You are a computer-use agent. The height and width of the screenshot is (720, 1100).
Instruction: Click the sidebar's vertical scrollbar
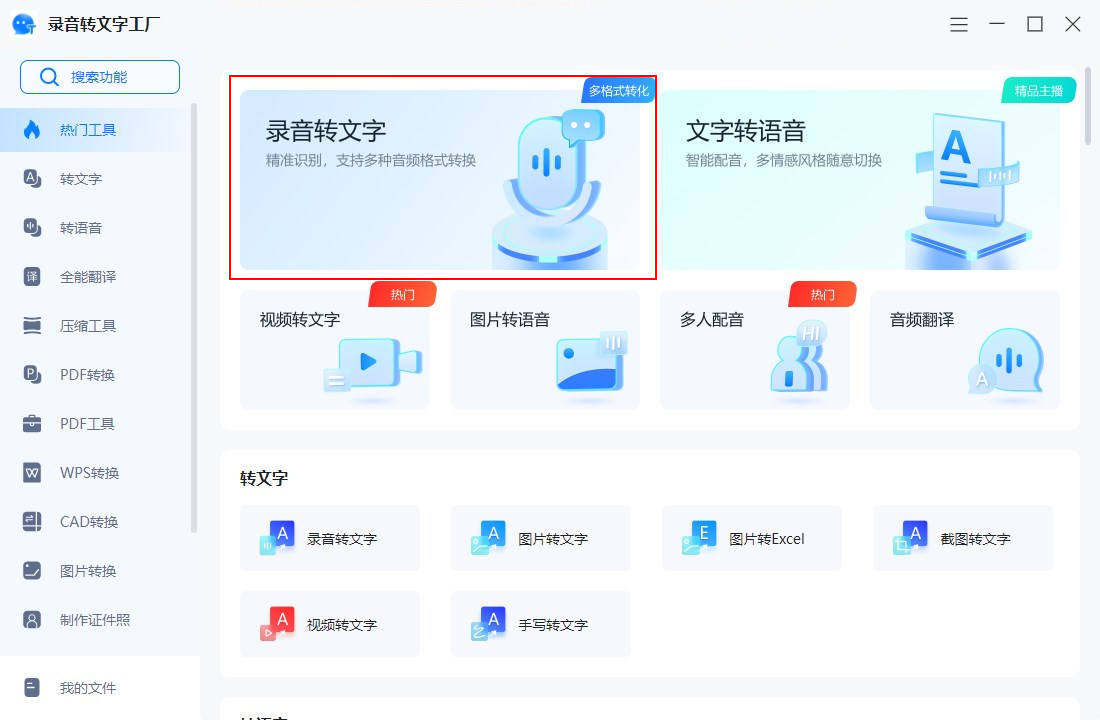194,318
